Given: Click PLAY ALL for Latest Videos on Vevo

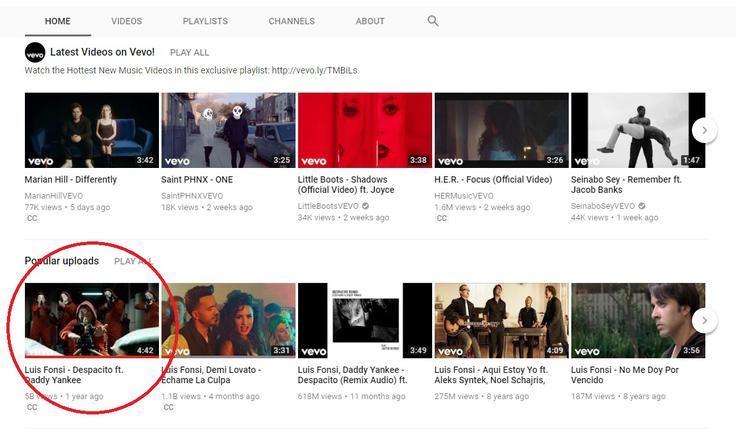Looking at the screenshot, I should click(x=189, y=53).
